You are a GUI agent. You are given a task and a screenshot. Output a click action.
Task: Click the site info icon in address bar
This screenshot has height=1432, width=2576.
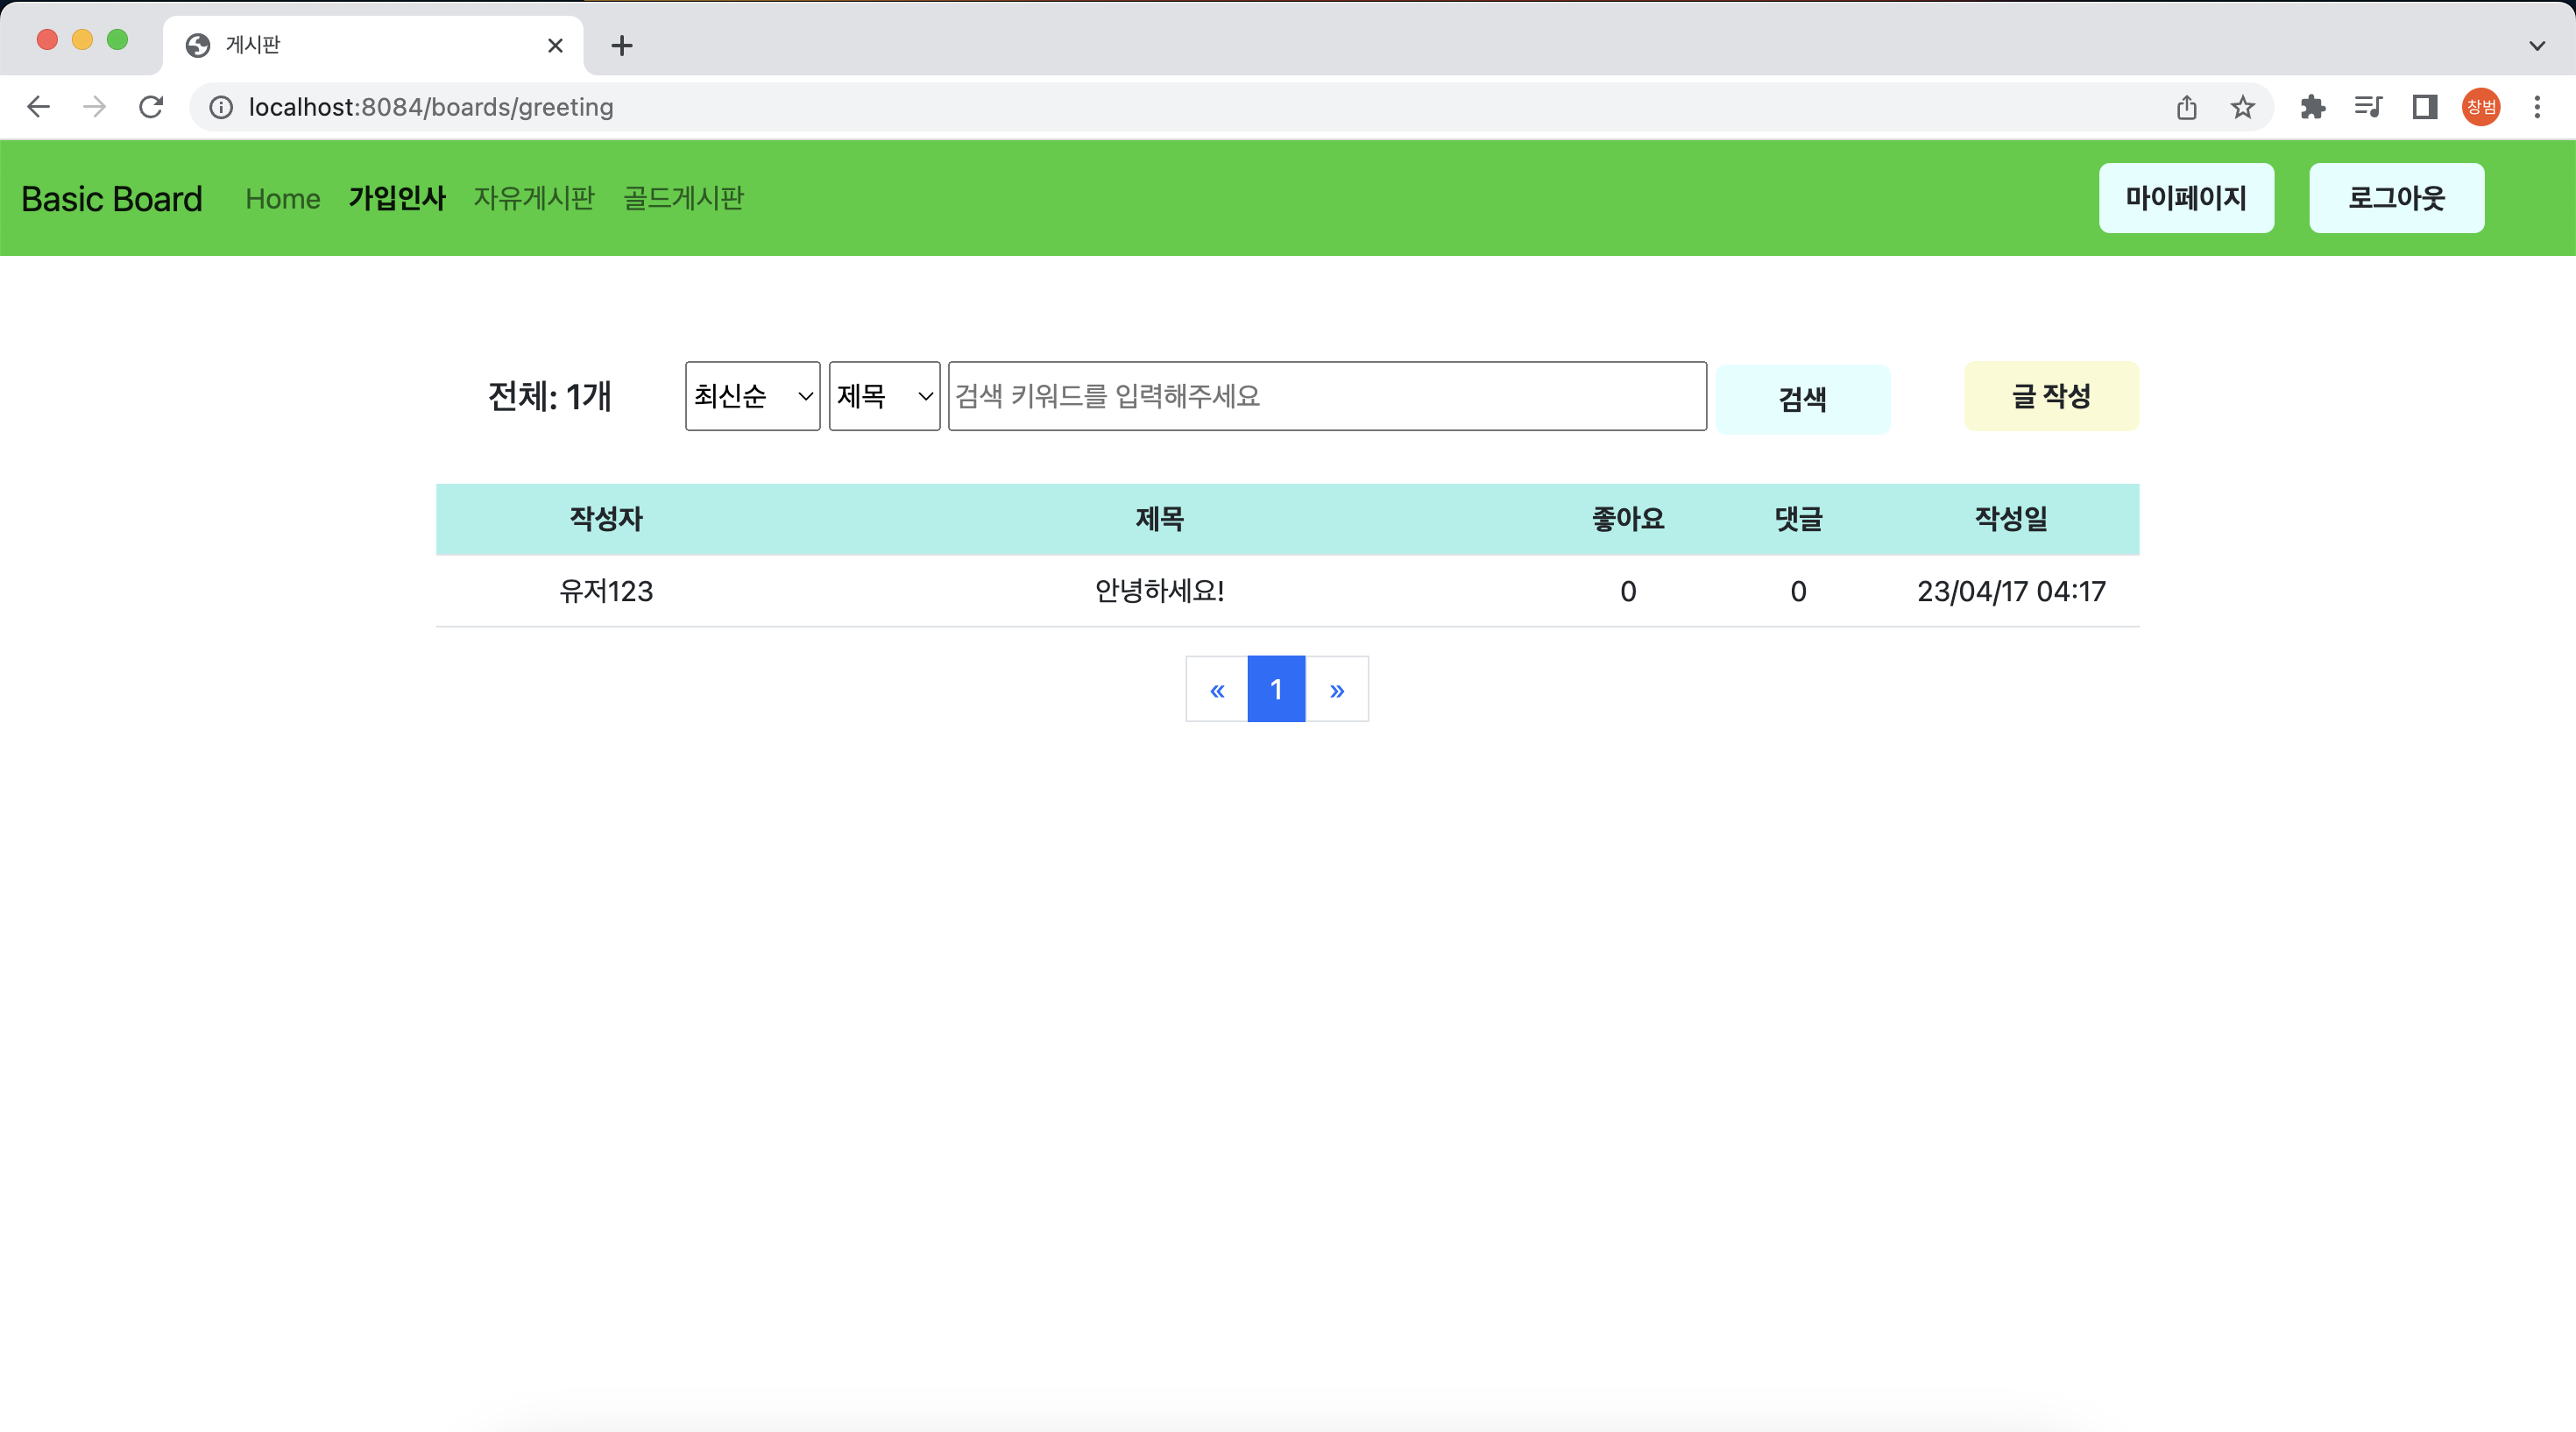(221, 107)
